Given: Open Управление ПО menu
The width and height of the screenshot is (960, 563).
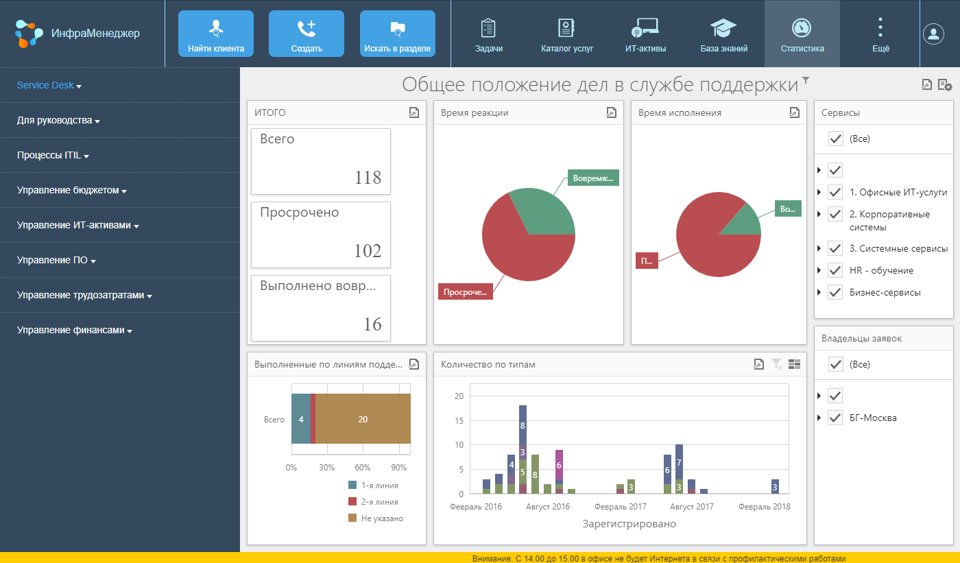Looking at the screenshot, I should (x=56, y=260).
